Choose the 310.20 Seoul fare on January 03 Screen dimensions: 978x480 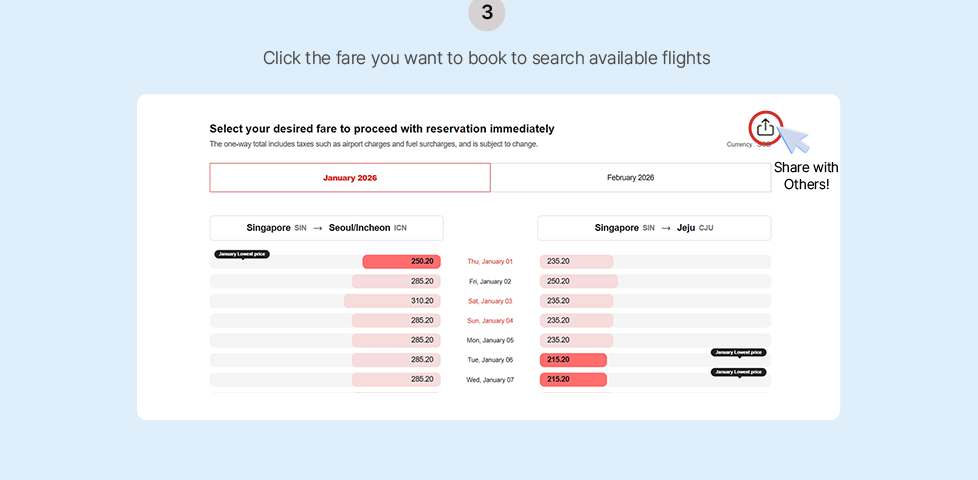coord(392,301)
